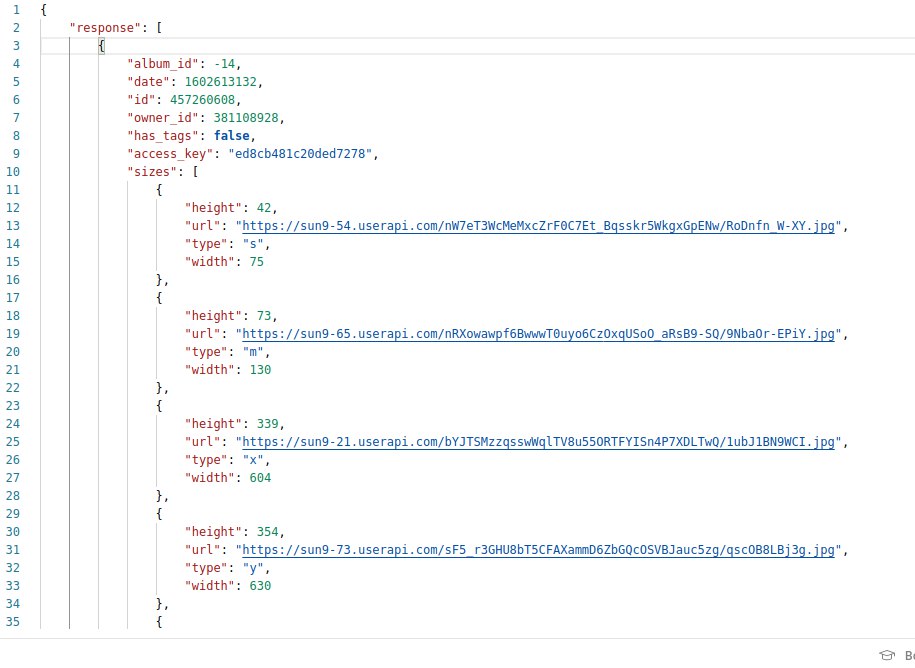Click line number 1 in the gutter

pos(16,10)
